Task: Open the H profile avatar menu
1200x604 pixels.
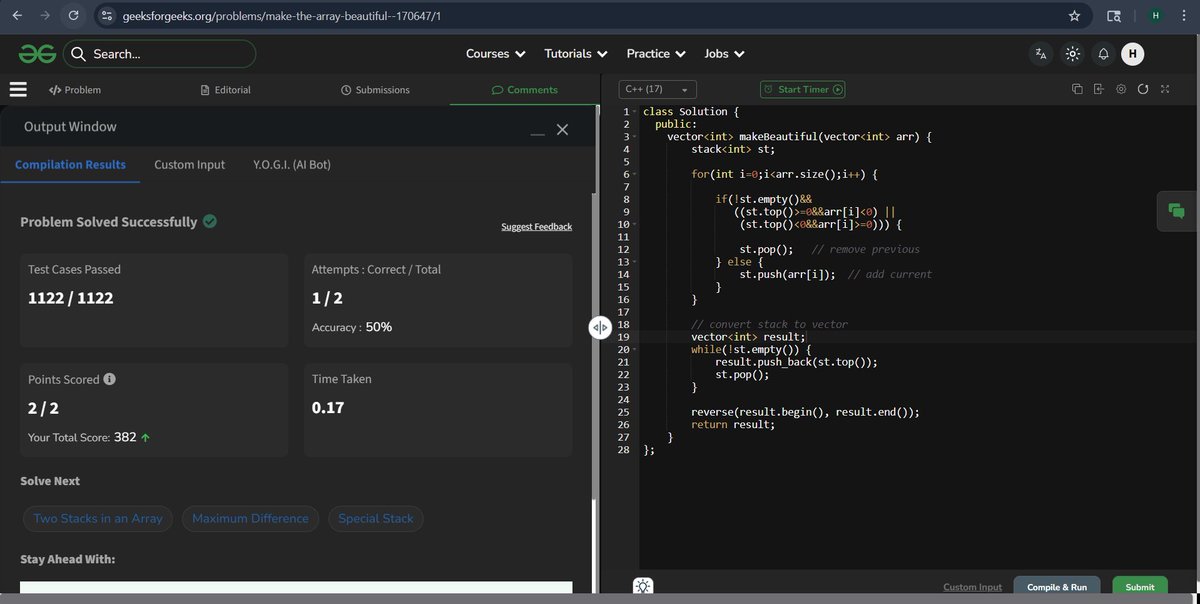Action: [x=1133, y=54]
